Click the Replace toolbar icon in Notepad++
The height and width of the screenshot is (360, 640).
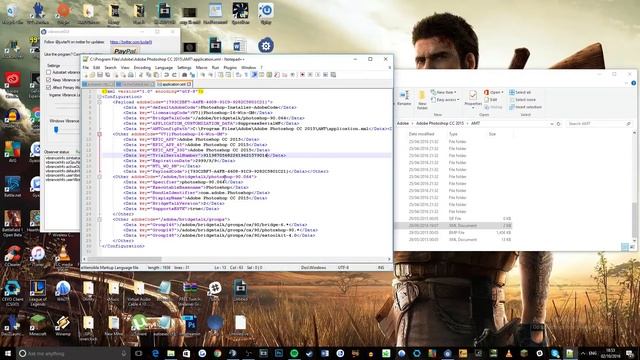(x=193, y=75)
